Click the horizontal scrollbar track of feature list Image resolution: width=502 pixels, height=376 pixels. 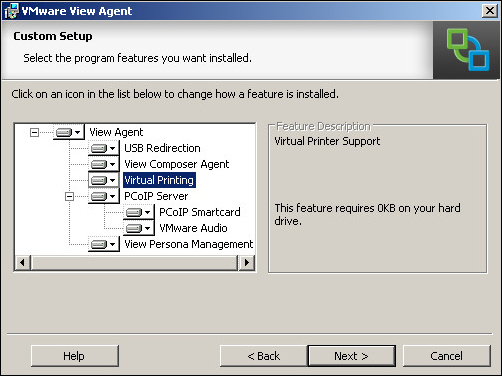[135, 262]
